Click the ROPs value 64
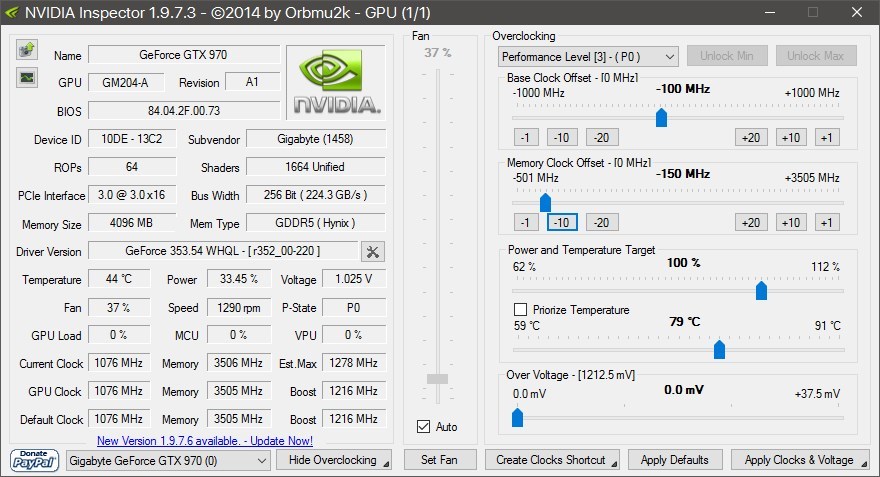Screen dimensions: 880x477 point(132,167)
